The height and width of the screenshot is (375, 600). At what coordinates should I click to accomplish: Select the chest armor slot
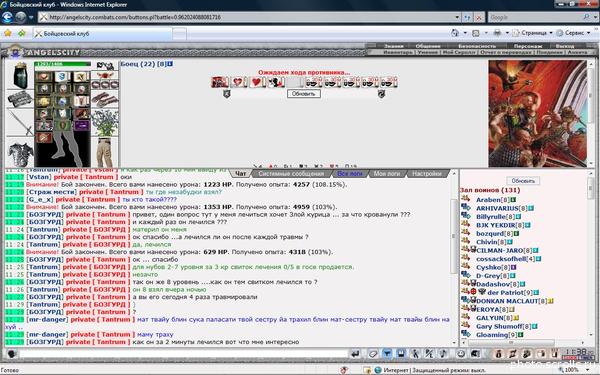[x=20, y=153]
